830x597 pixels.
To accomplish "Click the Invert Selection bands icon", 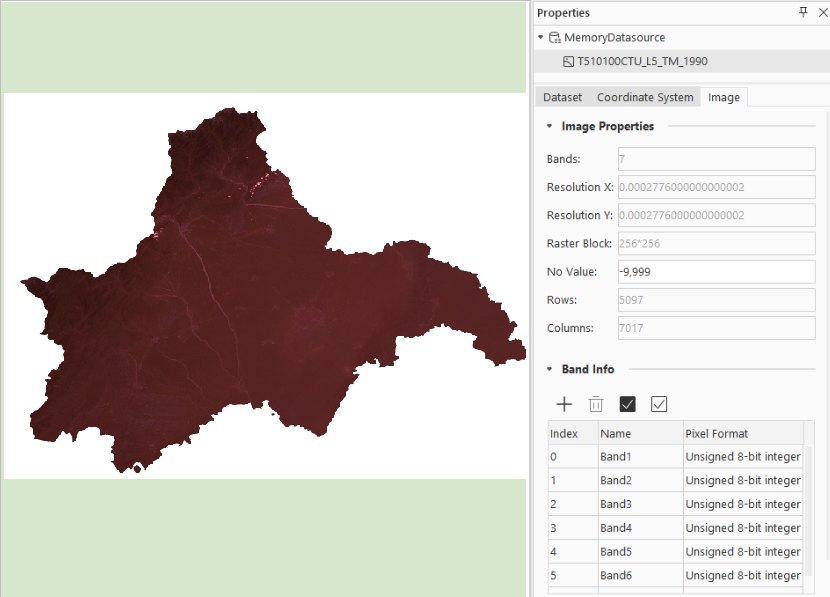I will pos(659,404).
